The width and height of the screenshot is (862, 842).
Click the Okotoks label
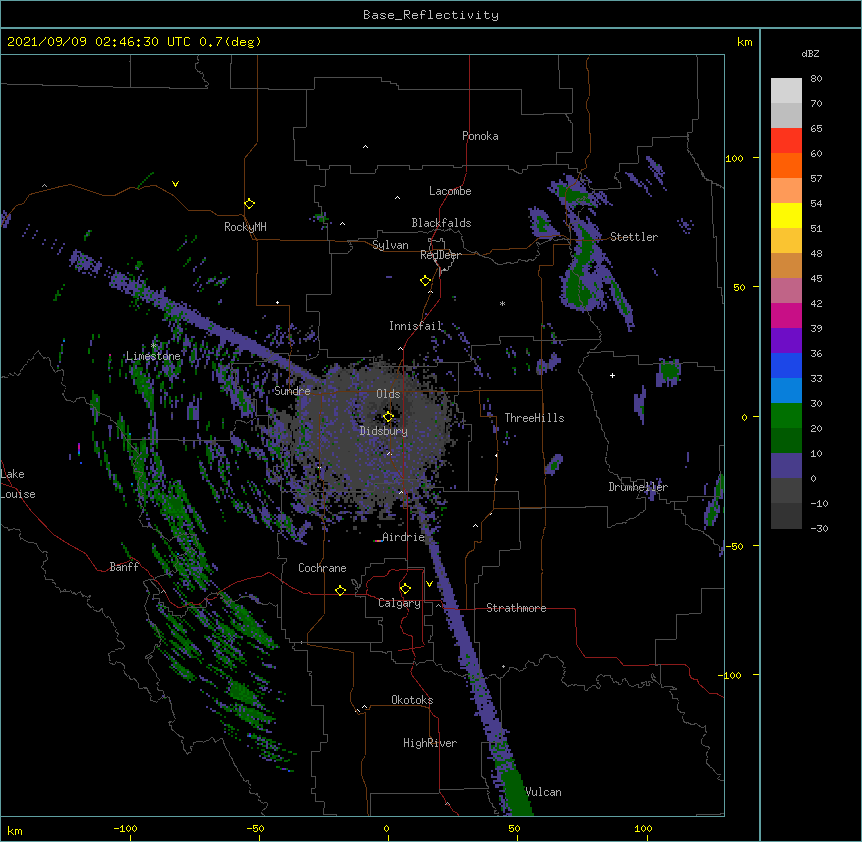pyautogui.click(x=412, y=700)
